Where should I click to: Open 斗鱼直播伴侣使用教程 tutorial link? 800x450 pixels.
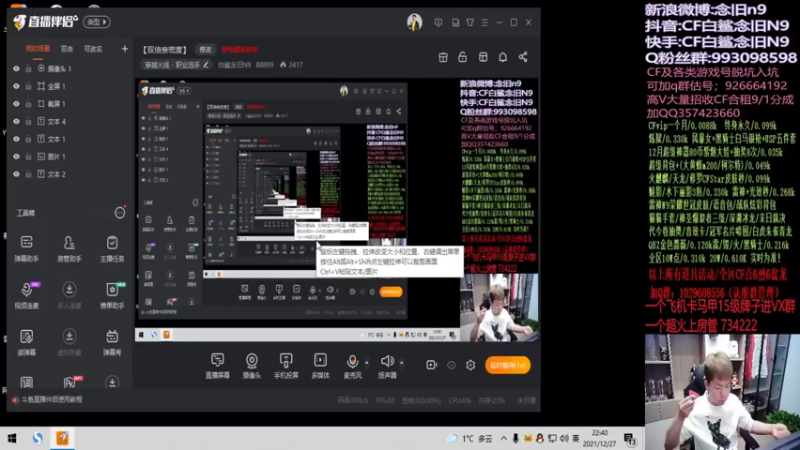(x=52, y=399)
